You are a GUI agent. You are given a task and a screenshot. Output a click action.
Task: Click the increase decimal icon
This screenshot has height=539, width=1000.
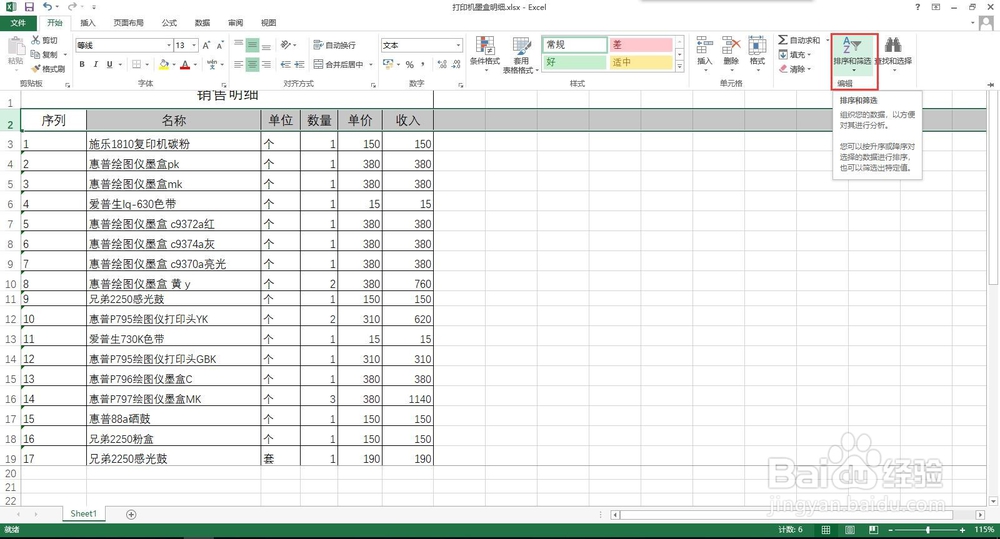click(442, 64)
